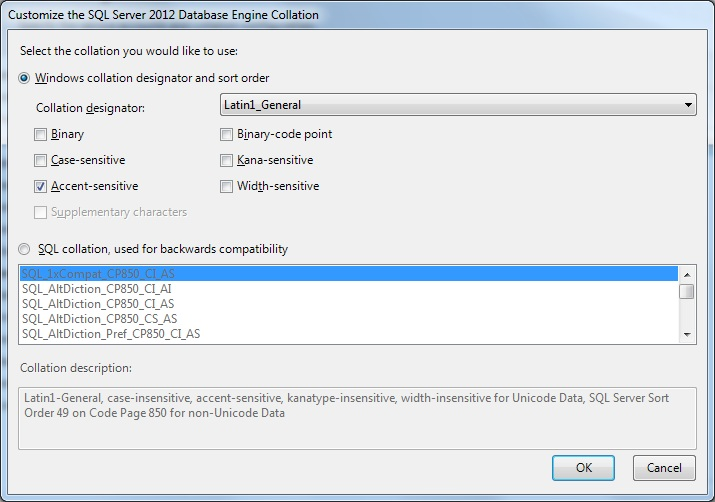Select SQL collation backwards compatibility option
The image size is (715, 502).
click(x=24, y=249)
